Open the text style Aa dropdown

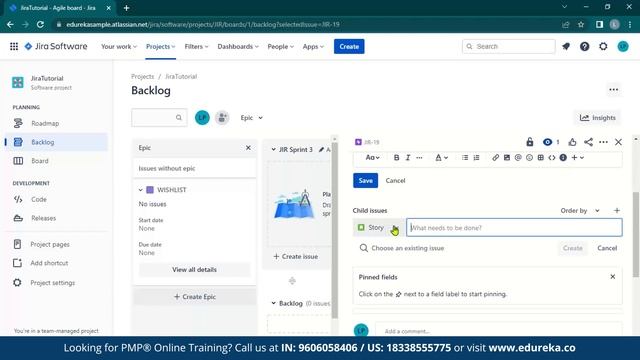(372, 158)
